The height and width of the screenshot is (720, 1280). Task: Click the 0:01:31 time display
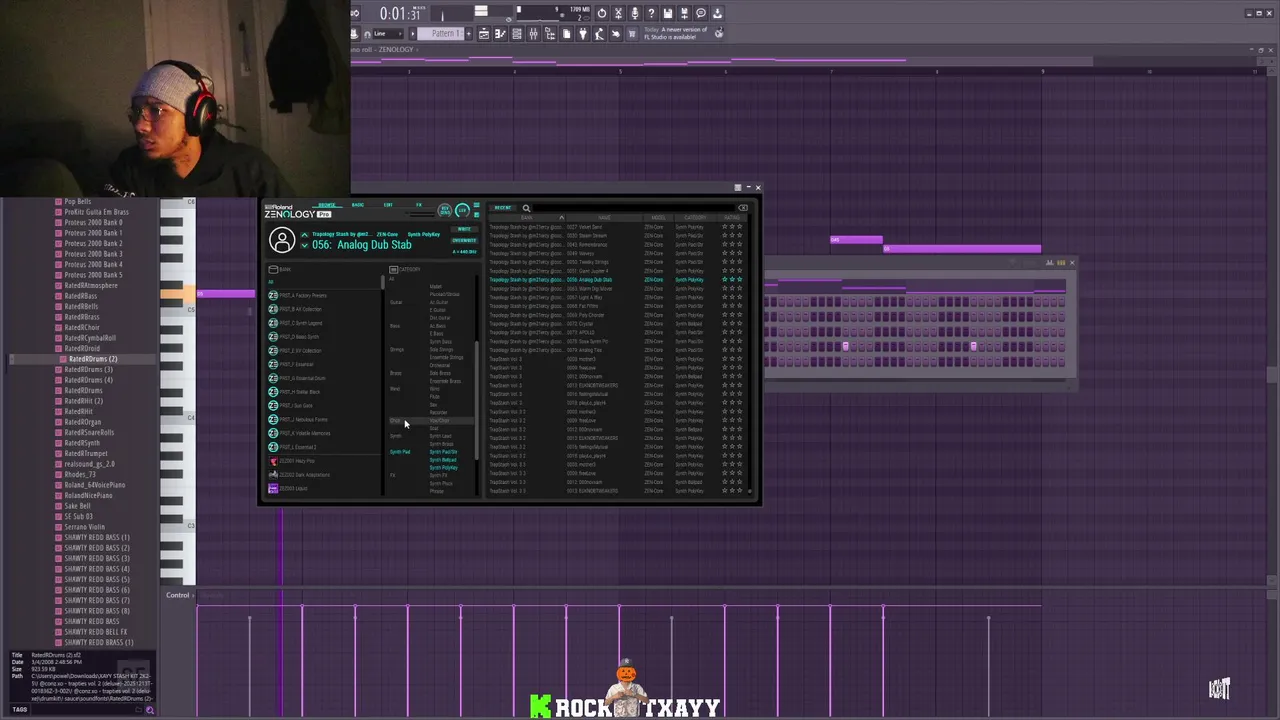400,14
